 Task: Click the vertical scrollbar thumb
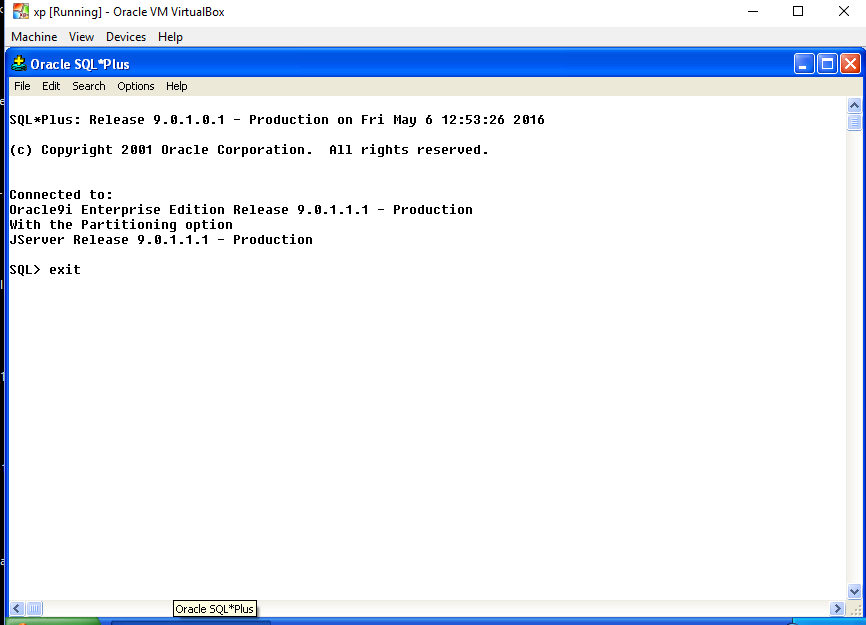tap(854, 121)
